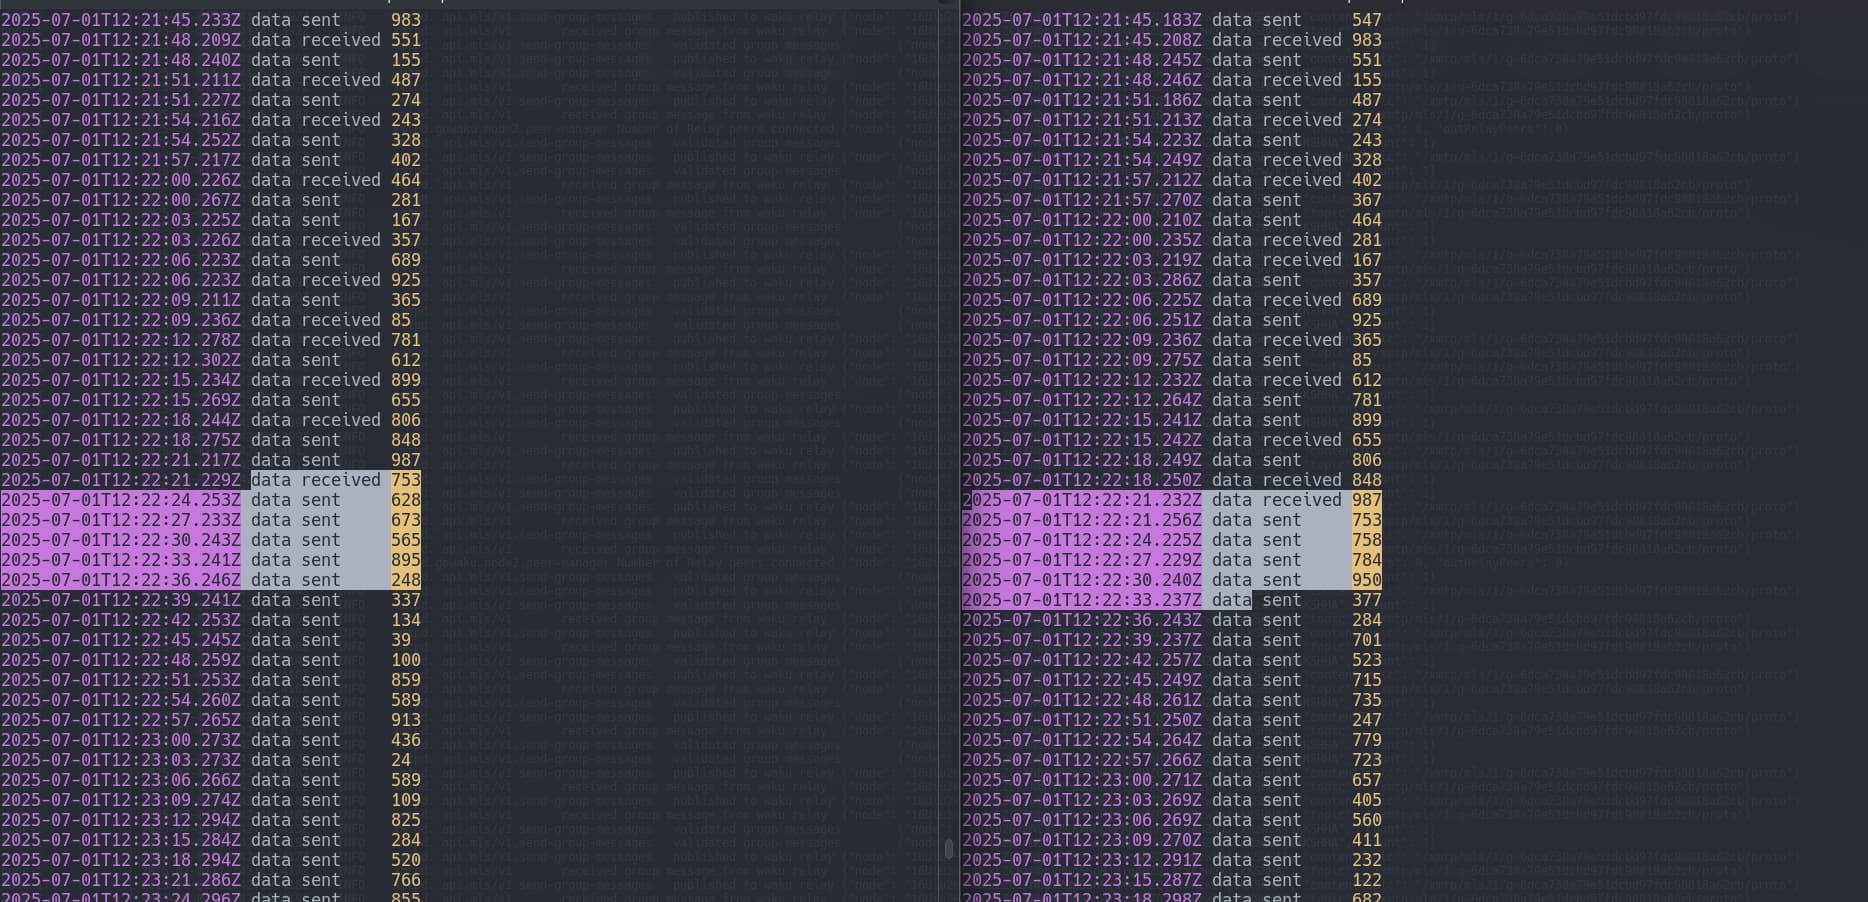This screenshot has height=902, width=1868.
Task: Click highlighted value 950 in right pane
Action: 1366,580
